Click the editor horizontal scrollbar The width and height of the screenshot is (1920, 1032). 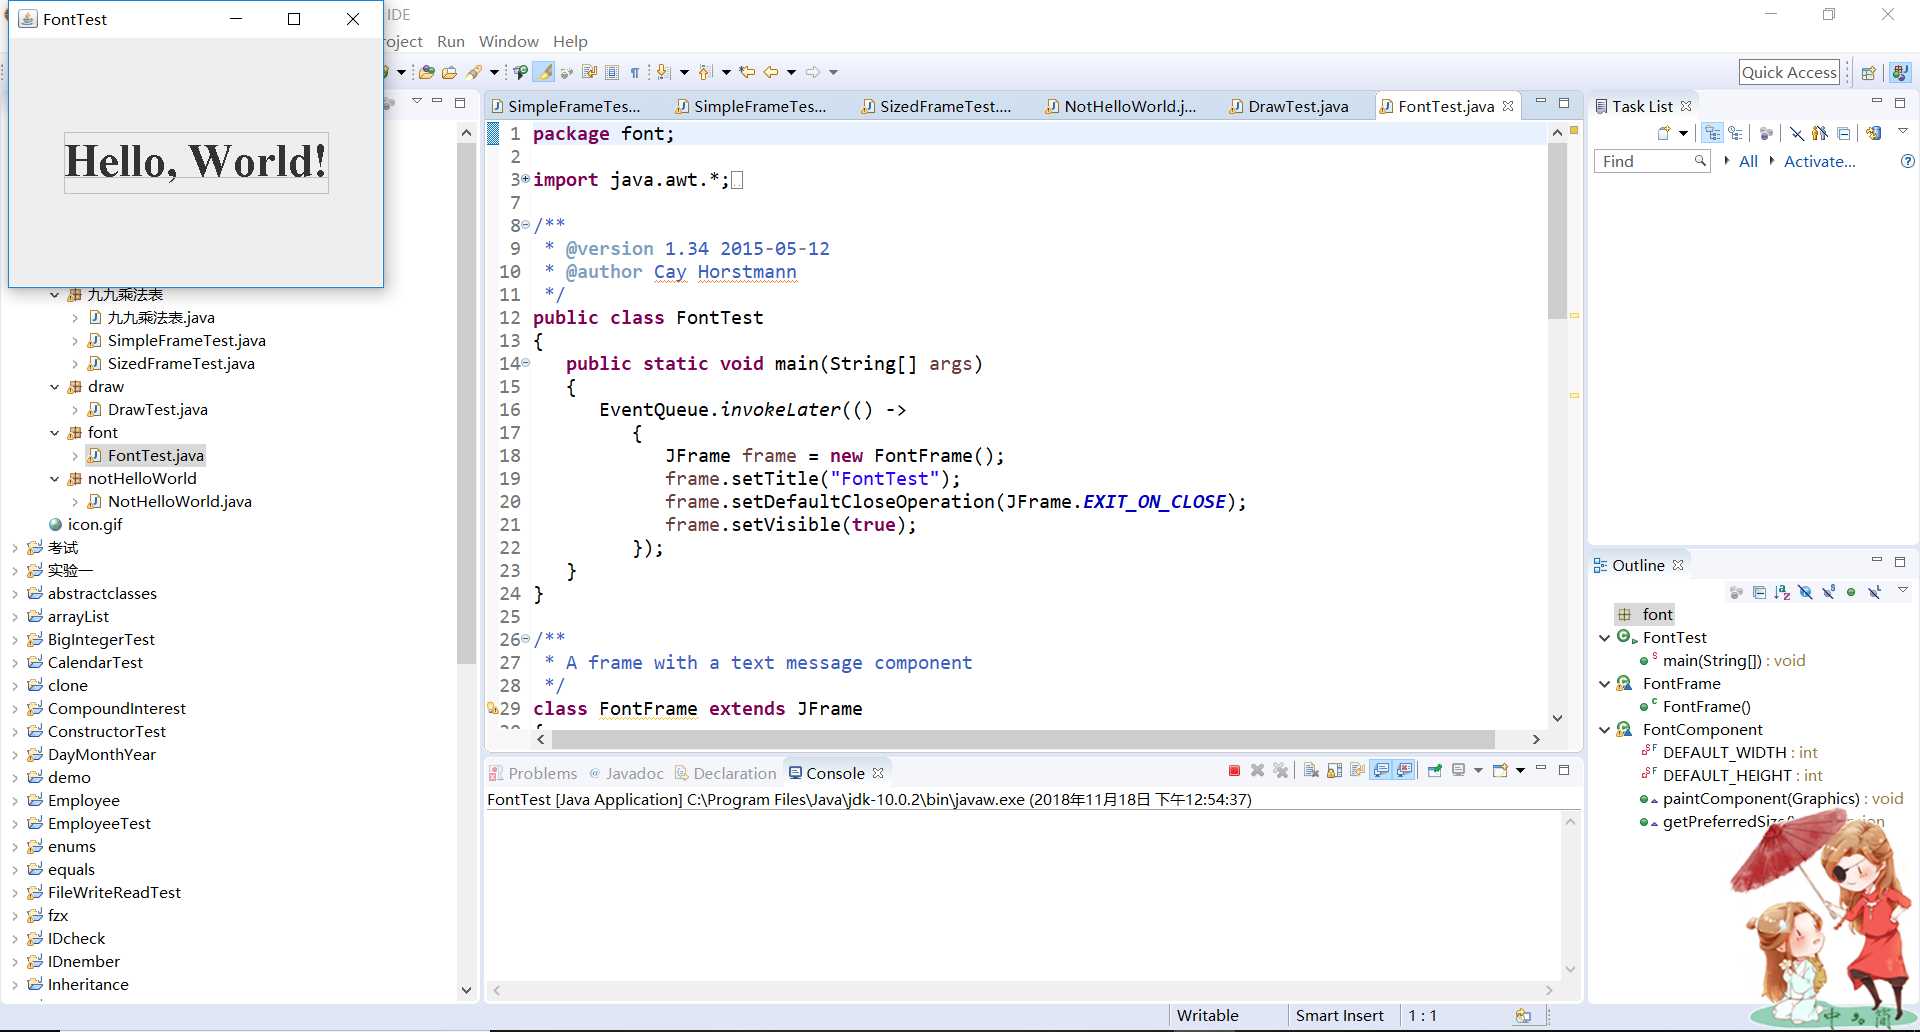pos(1022,739)
